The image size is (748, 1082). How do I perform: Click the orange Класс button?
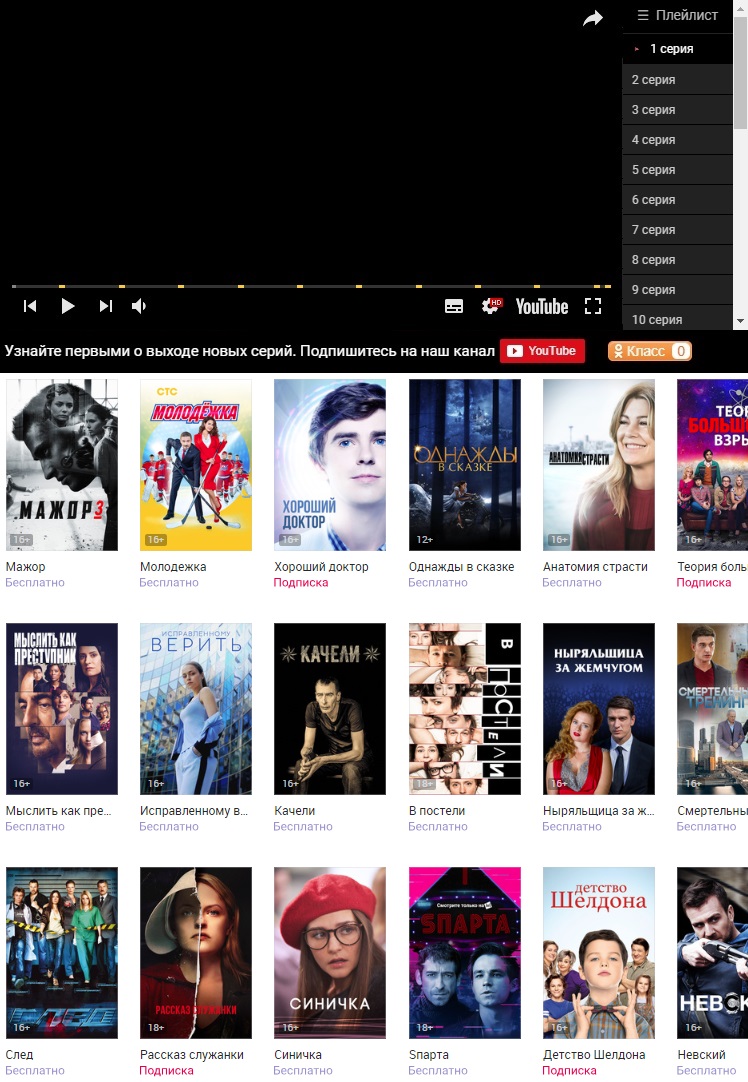click(x=649, y=351)
